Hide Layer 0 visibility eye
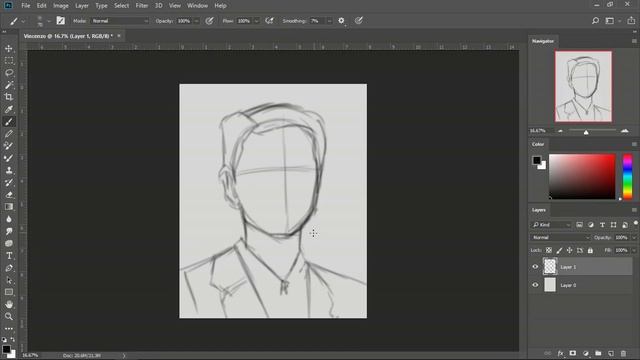This screenshot has height=360, width=640. coord(535,285)
